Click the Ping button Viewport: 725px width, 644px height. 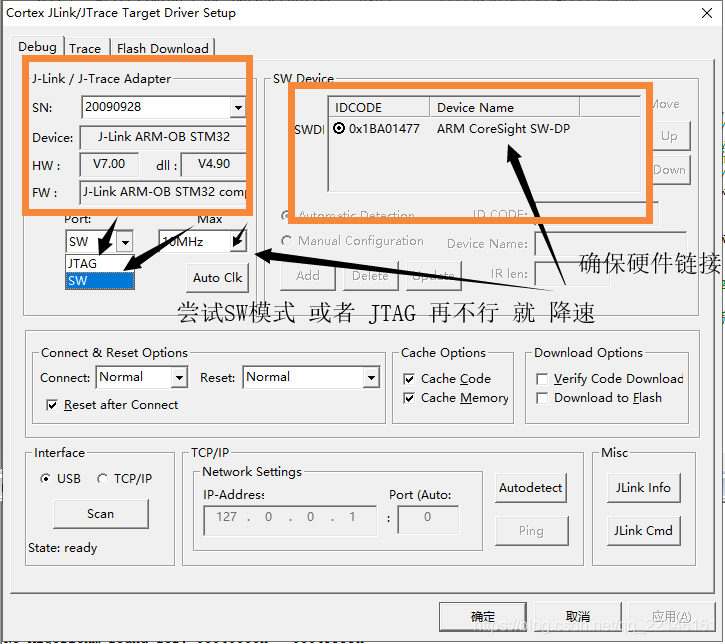(x=531, y=531)
